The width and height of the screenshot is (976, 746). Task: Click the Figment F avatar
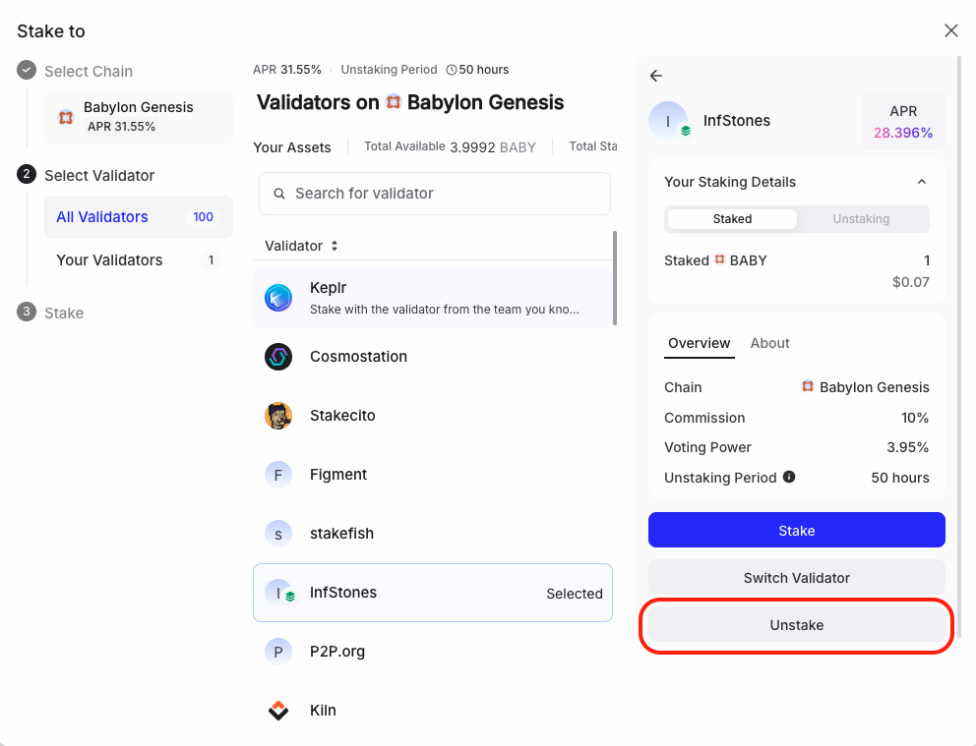[278, 475]
